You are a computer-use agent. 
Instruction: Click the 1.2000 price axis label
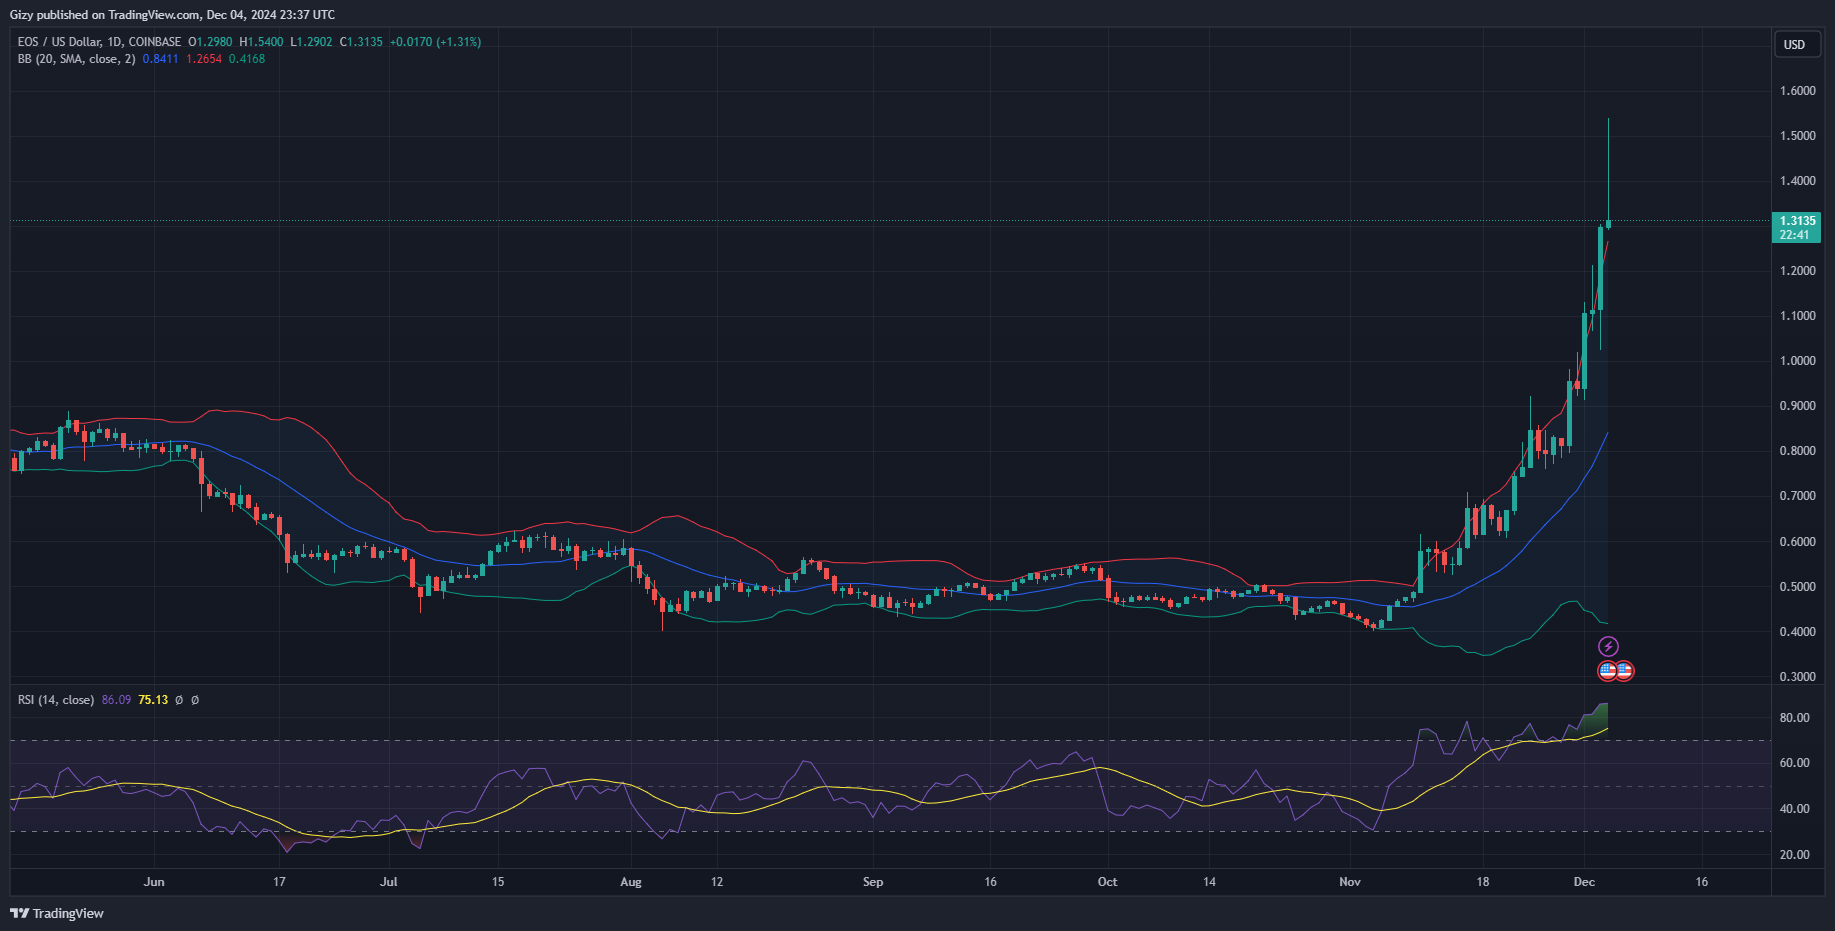[x=1797, y=271]
